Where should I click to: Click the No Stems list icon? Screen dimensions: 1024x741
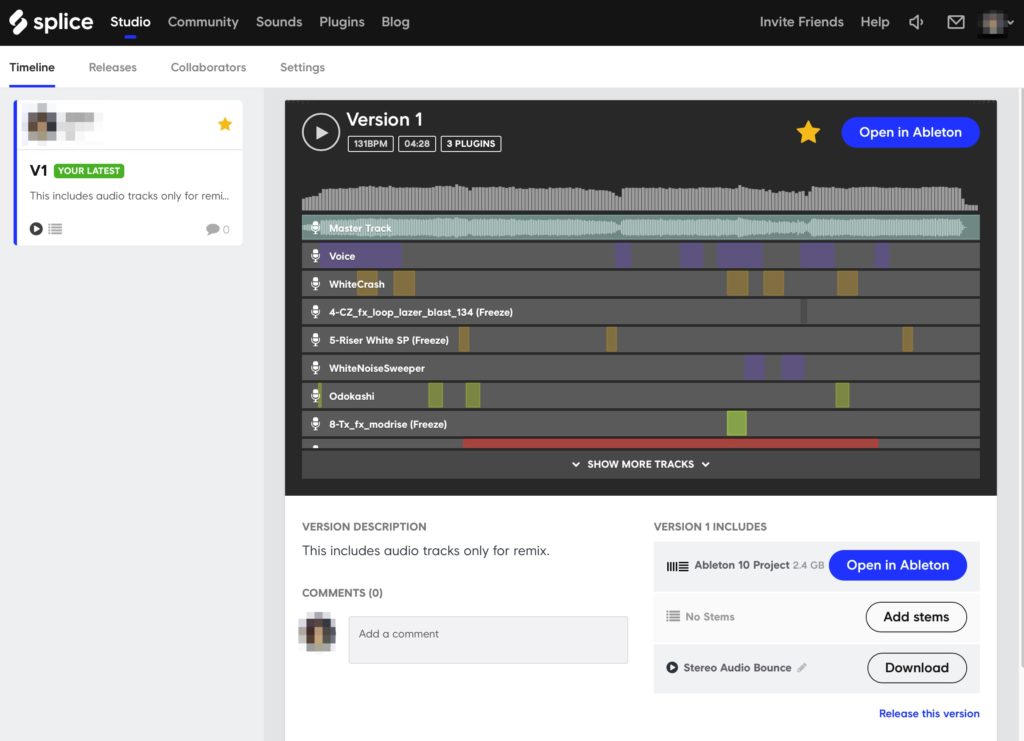(673, 616)
